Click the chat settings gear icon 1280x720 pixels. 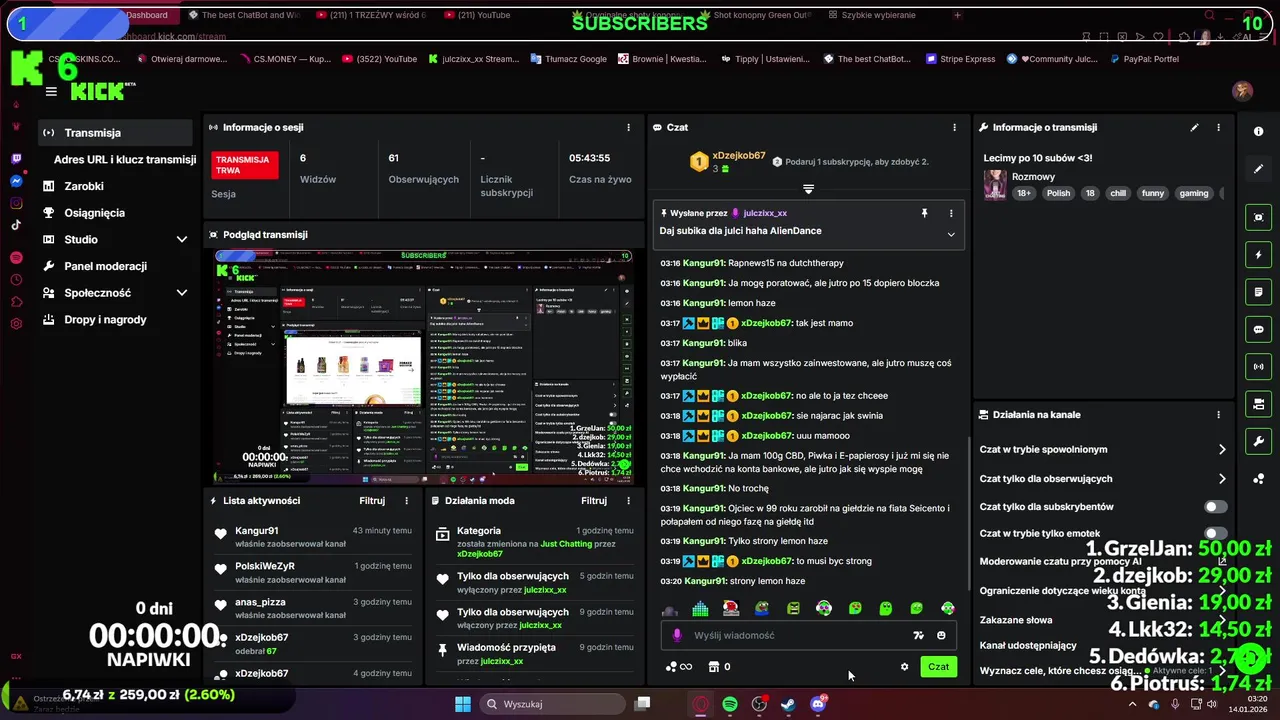904,667
